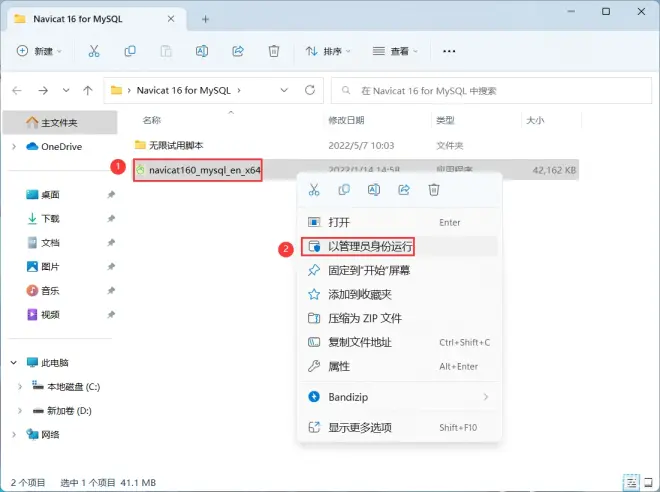Click the context menu Share icon

tap(404, 190)
